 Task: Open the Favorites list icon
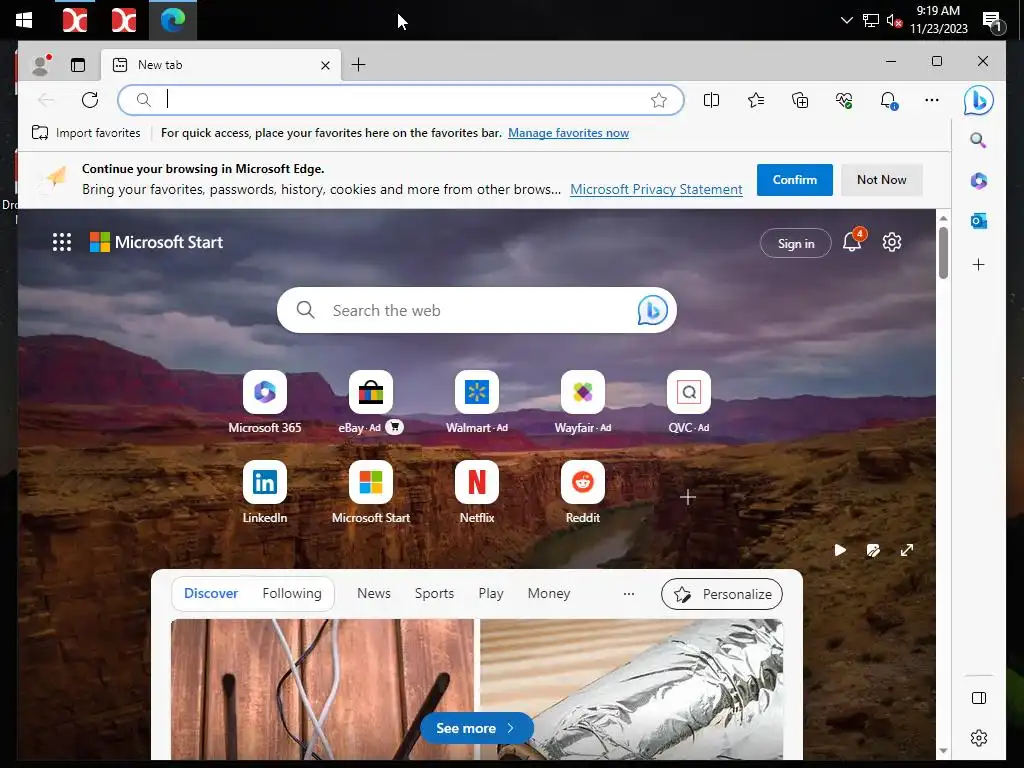756,100
